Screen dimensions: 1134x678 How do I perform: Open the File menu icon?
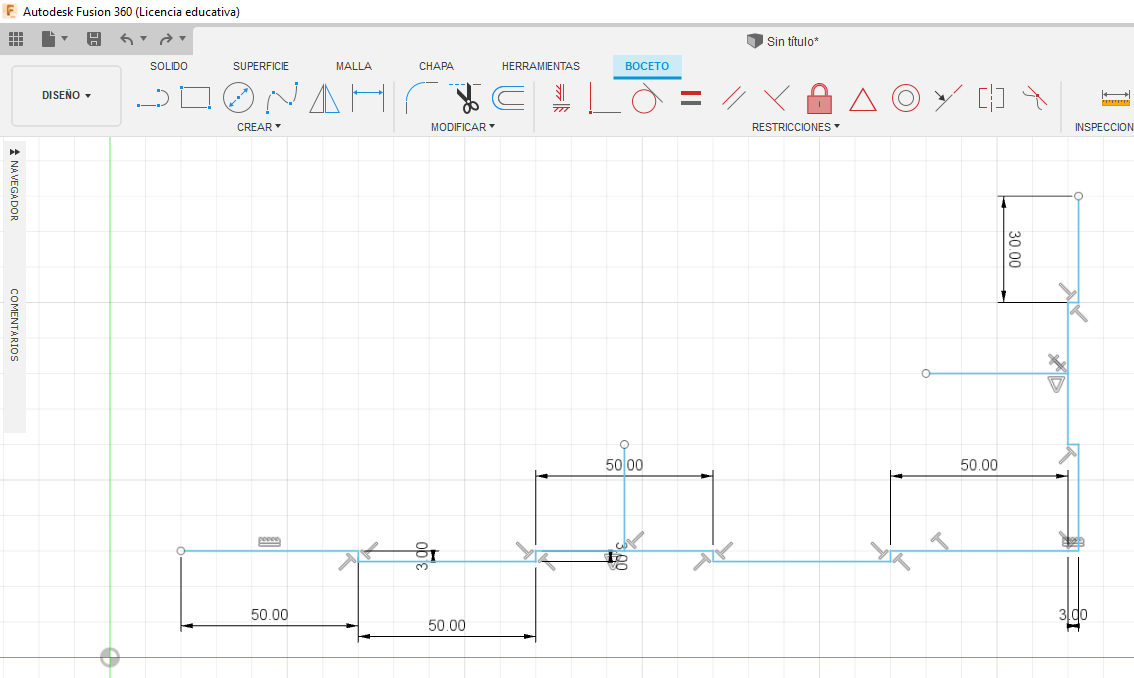[48, 39]
